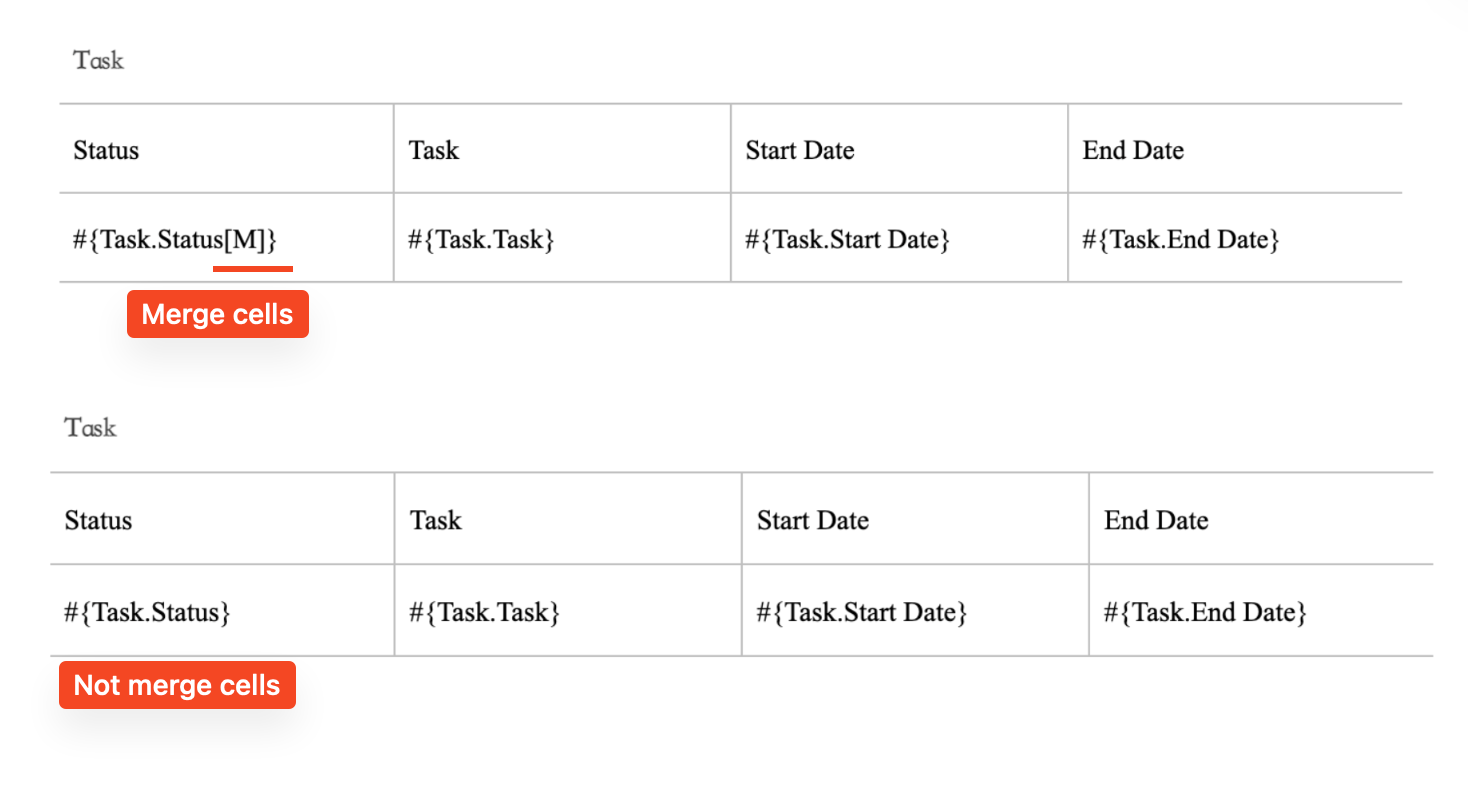Screen dimensions: 1468x808
Task: Click Start Date header in the lower table
Action: (812, 520)
